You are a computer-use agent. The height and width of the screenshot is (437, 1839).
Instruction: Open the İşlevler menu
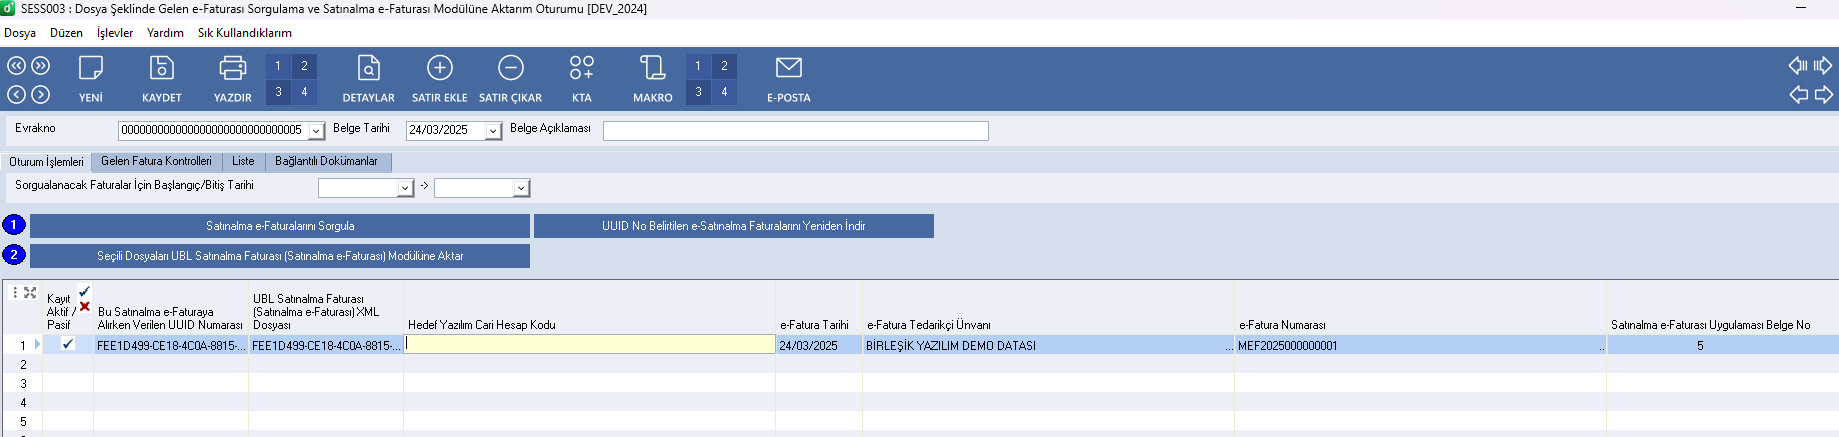pyautogui.click(x=115, y=33)
